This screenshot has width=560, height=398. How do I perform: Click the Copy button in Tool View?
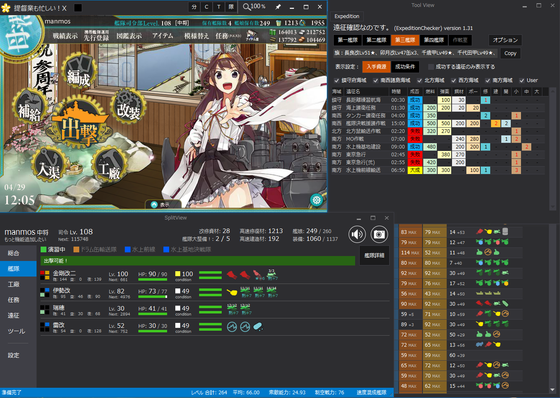pyautogui.click(x=510, y=53)
